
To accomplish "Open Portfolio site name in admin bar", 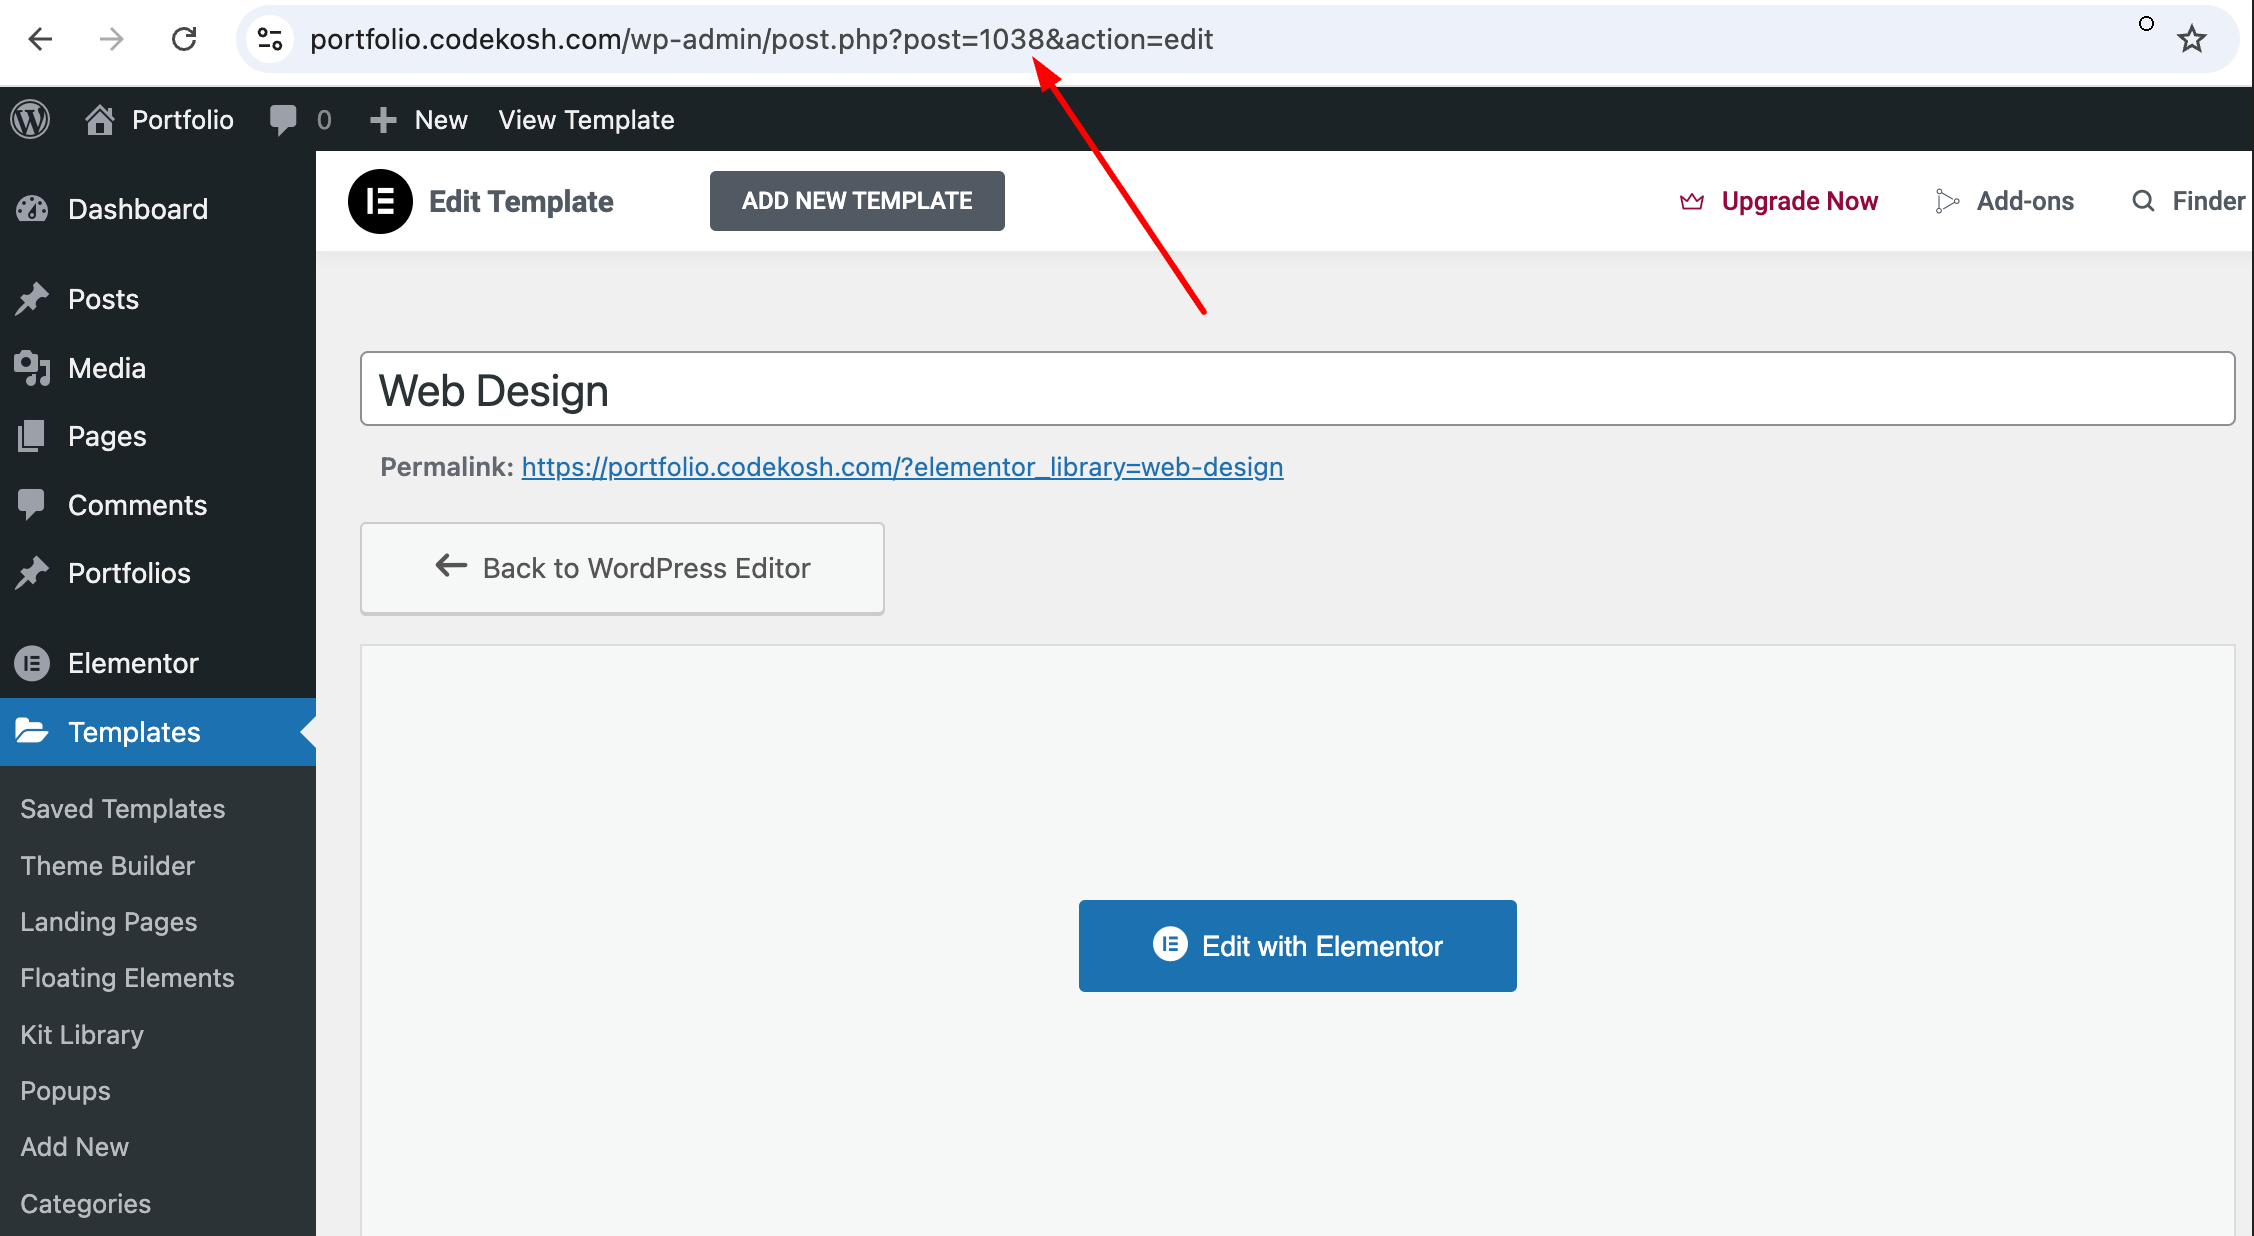I will [x=183, y=120].
